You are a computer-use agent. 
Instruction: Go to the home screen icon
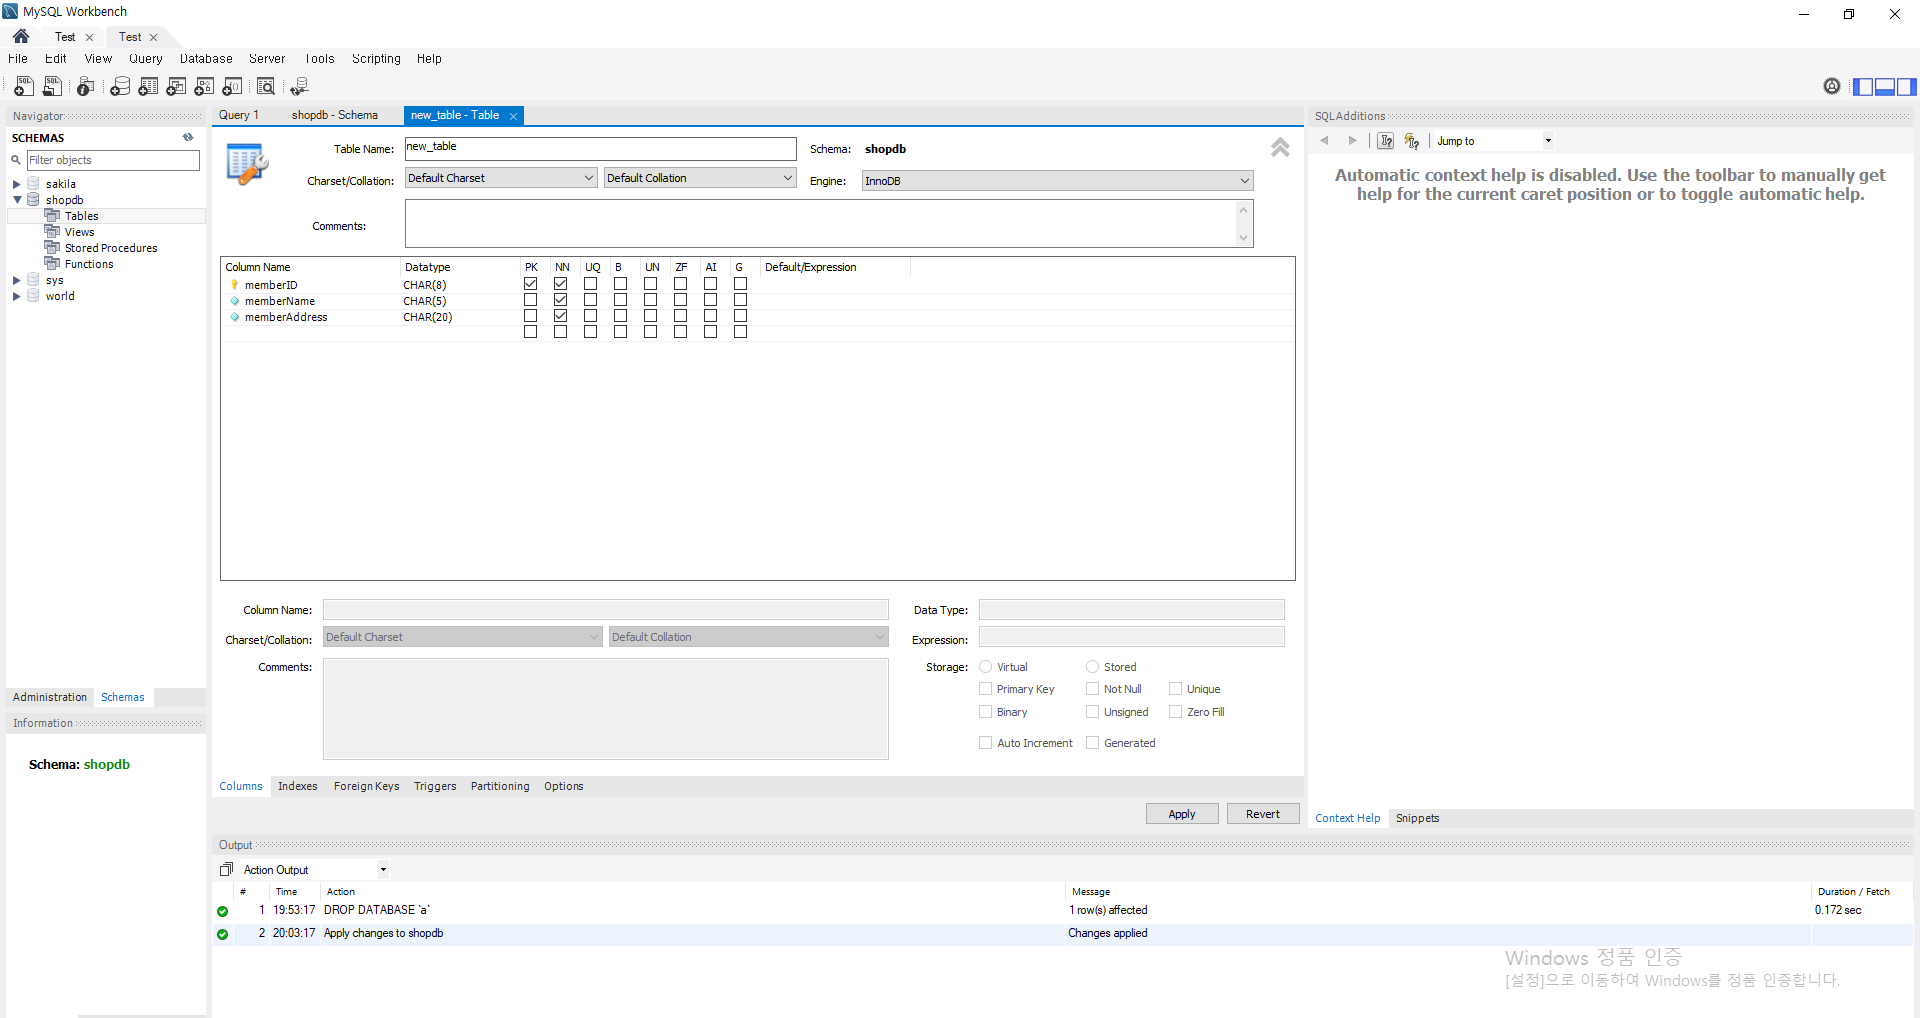click(21, 36)
